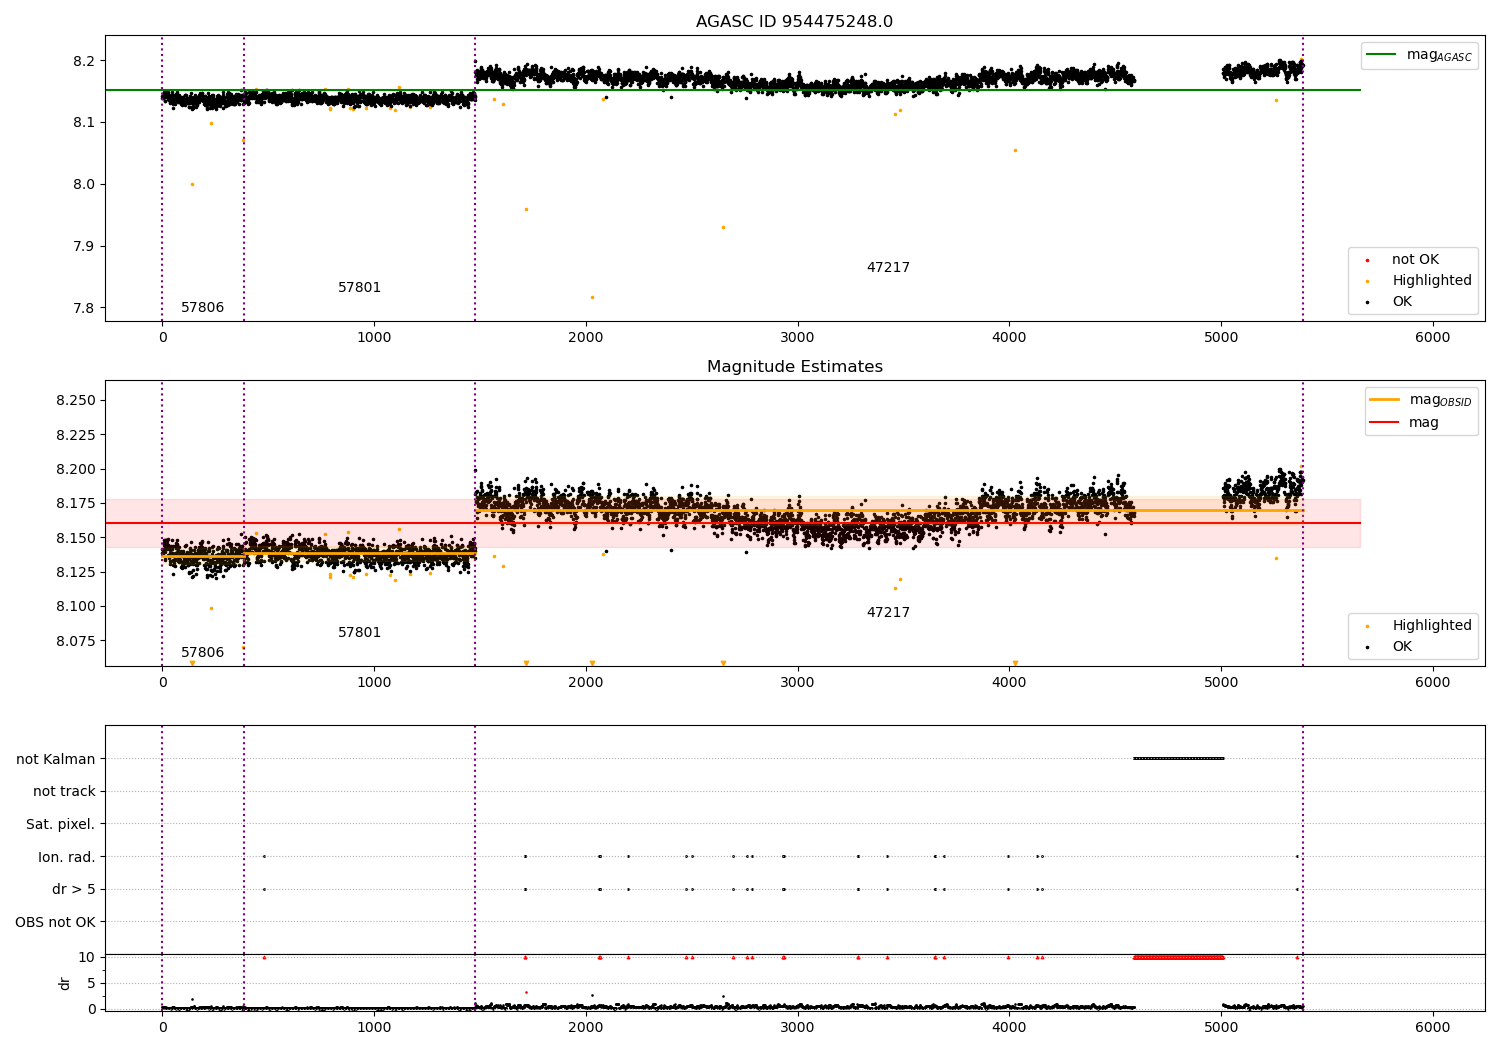Click the red line sample in the mag legend
Screen dimensions: 1500x1050
pos(1385,423)
